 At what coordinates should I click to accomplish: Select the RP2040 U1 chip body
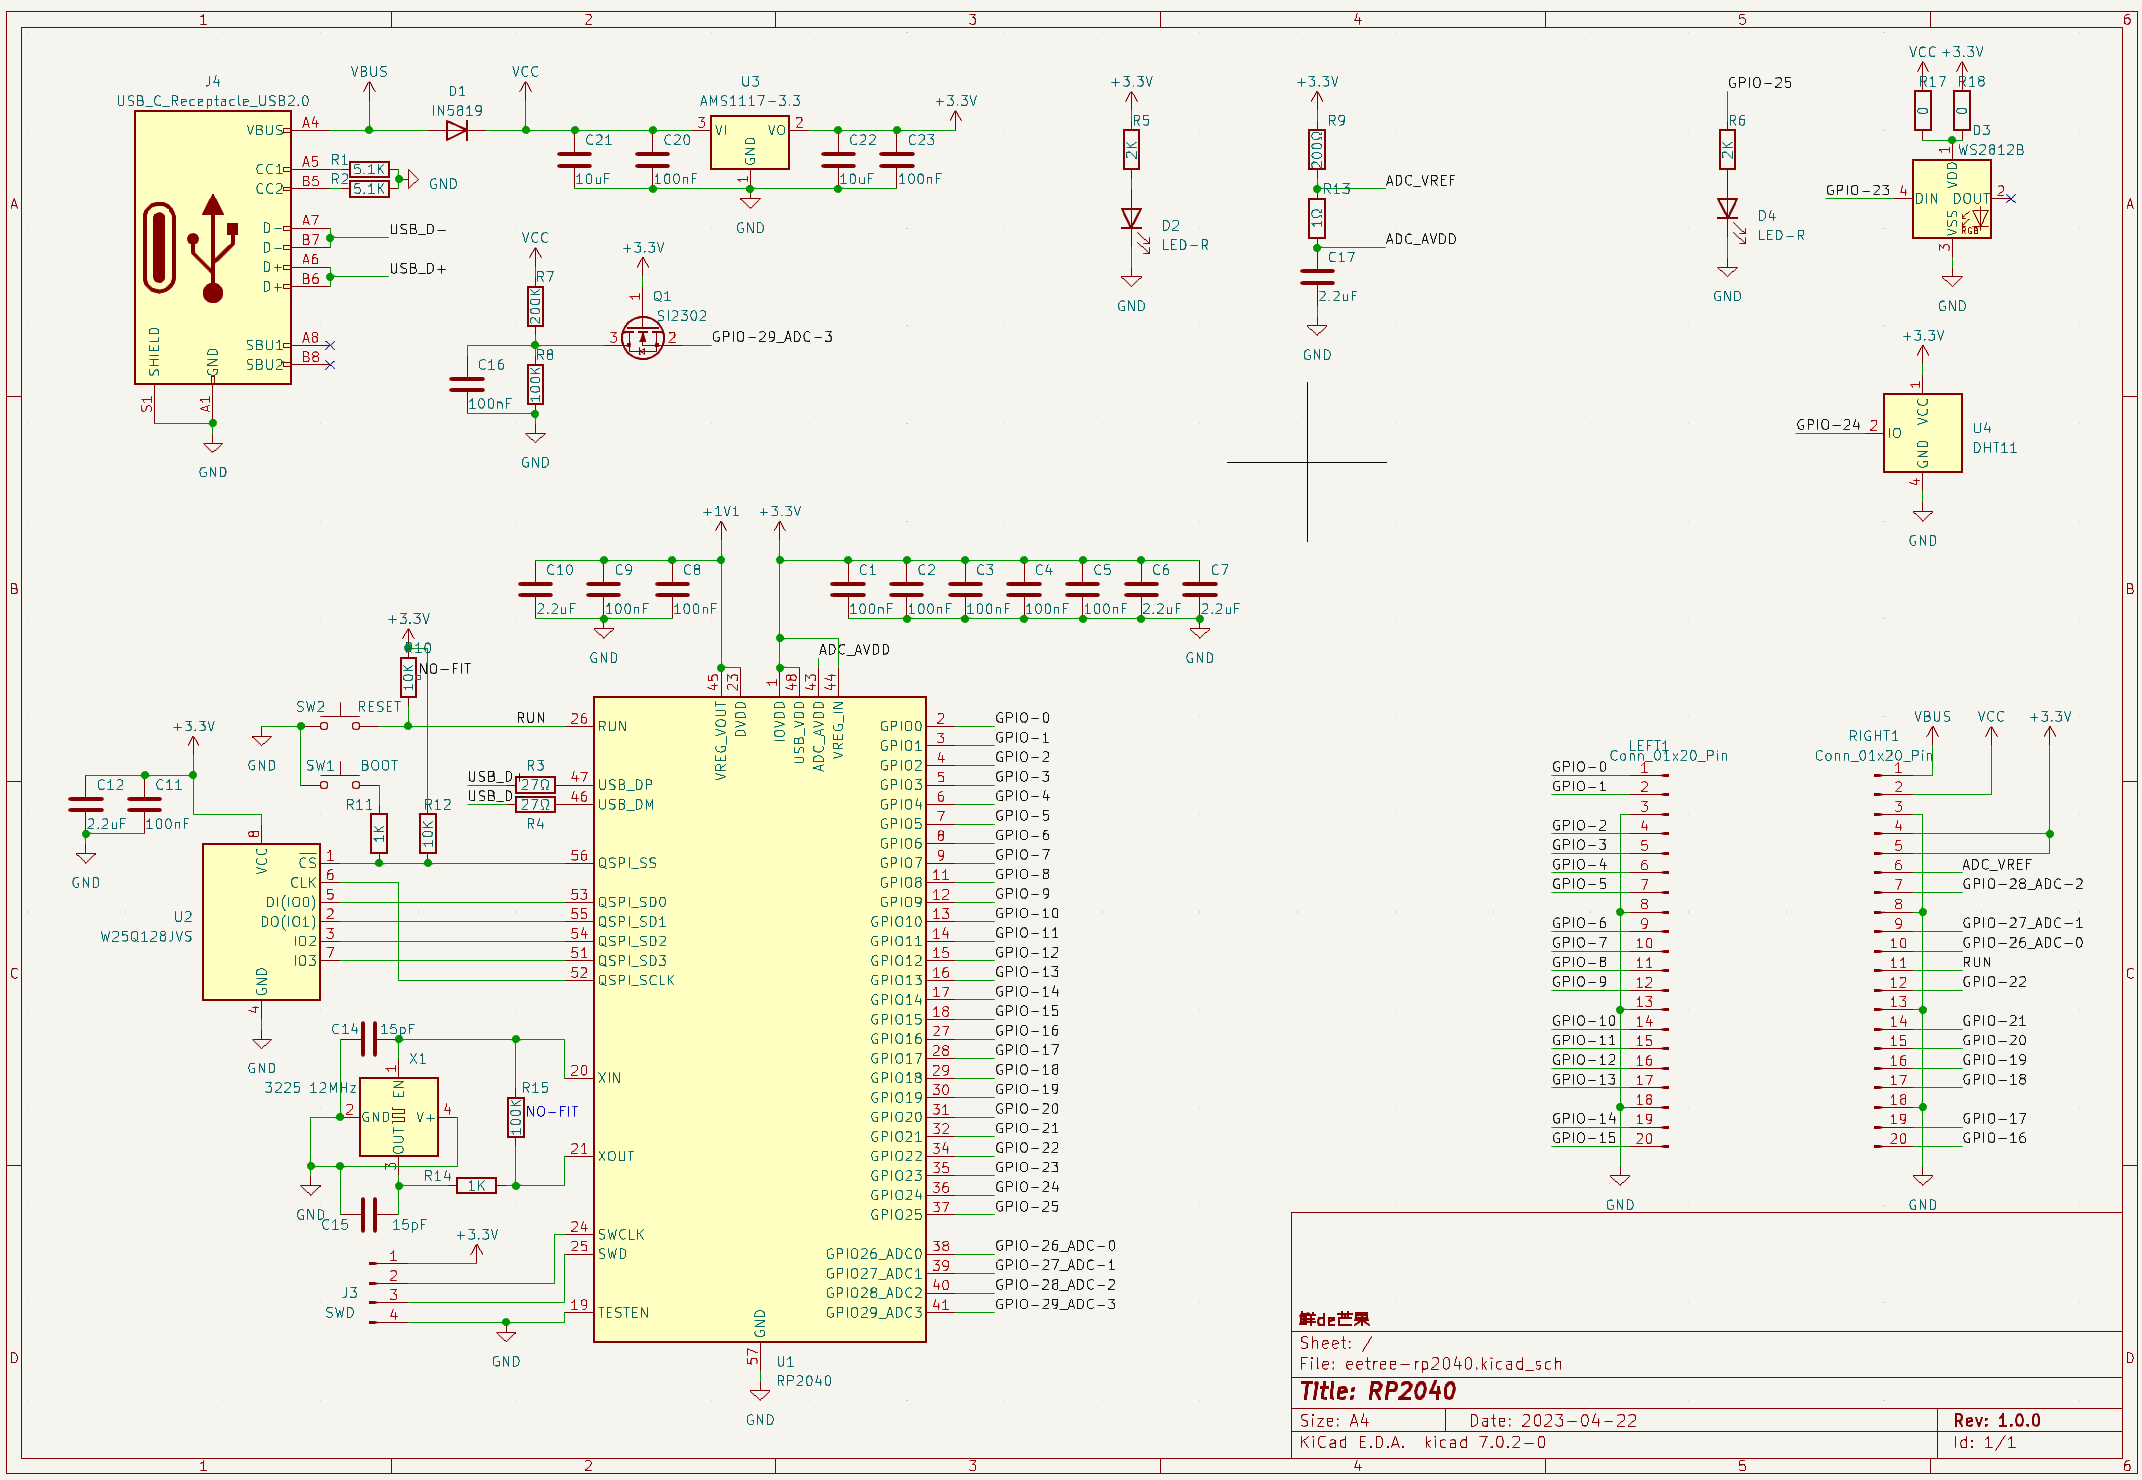coord(758,1019)
